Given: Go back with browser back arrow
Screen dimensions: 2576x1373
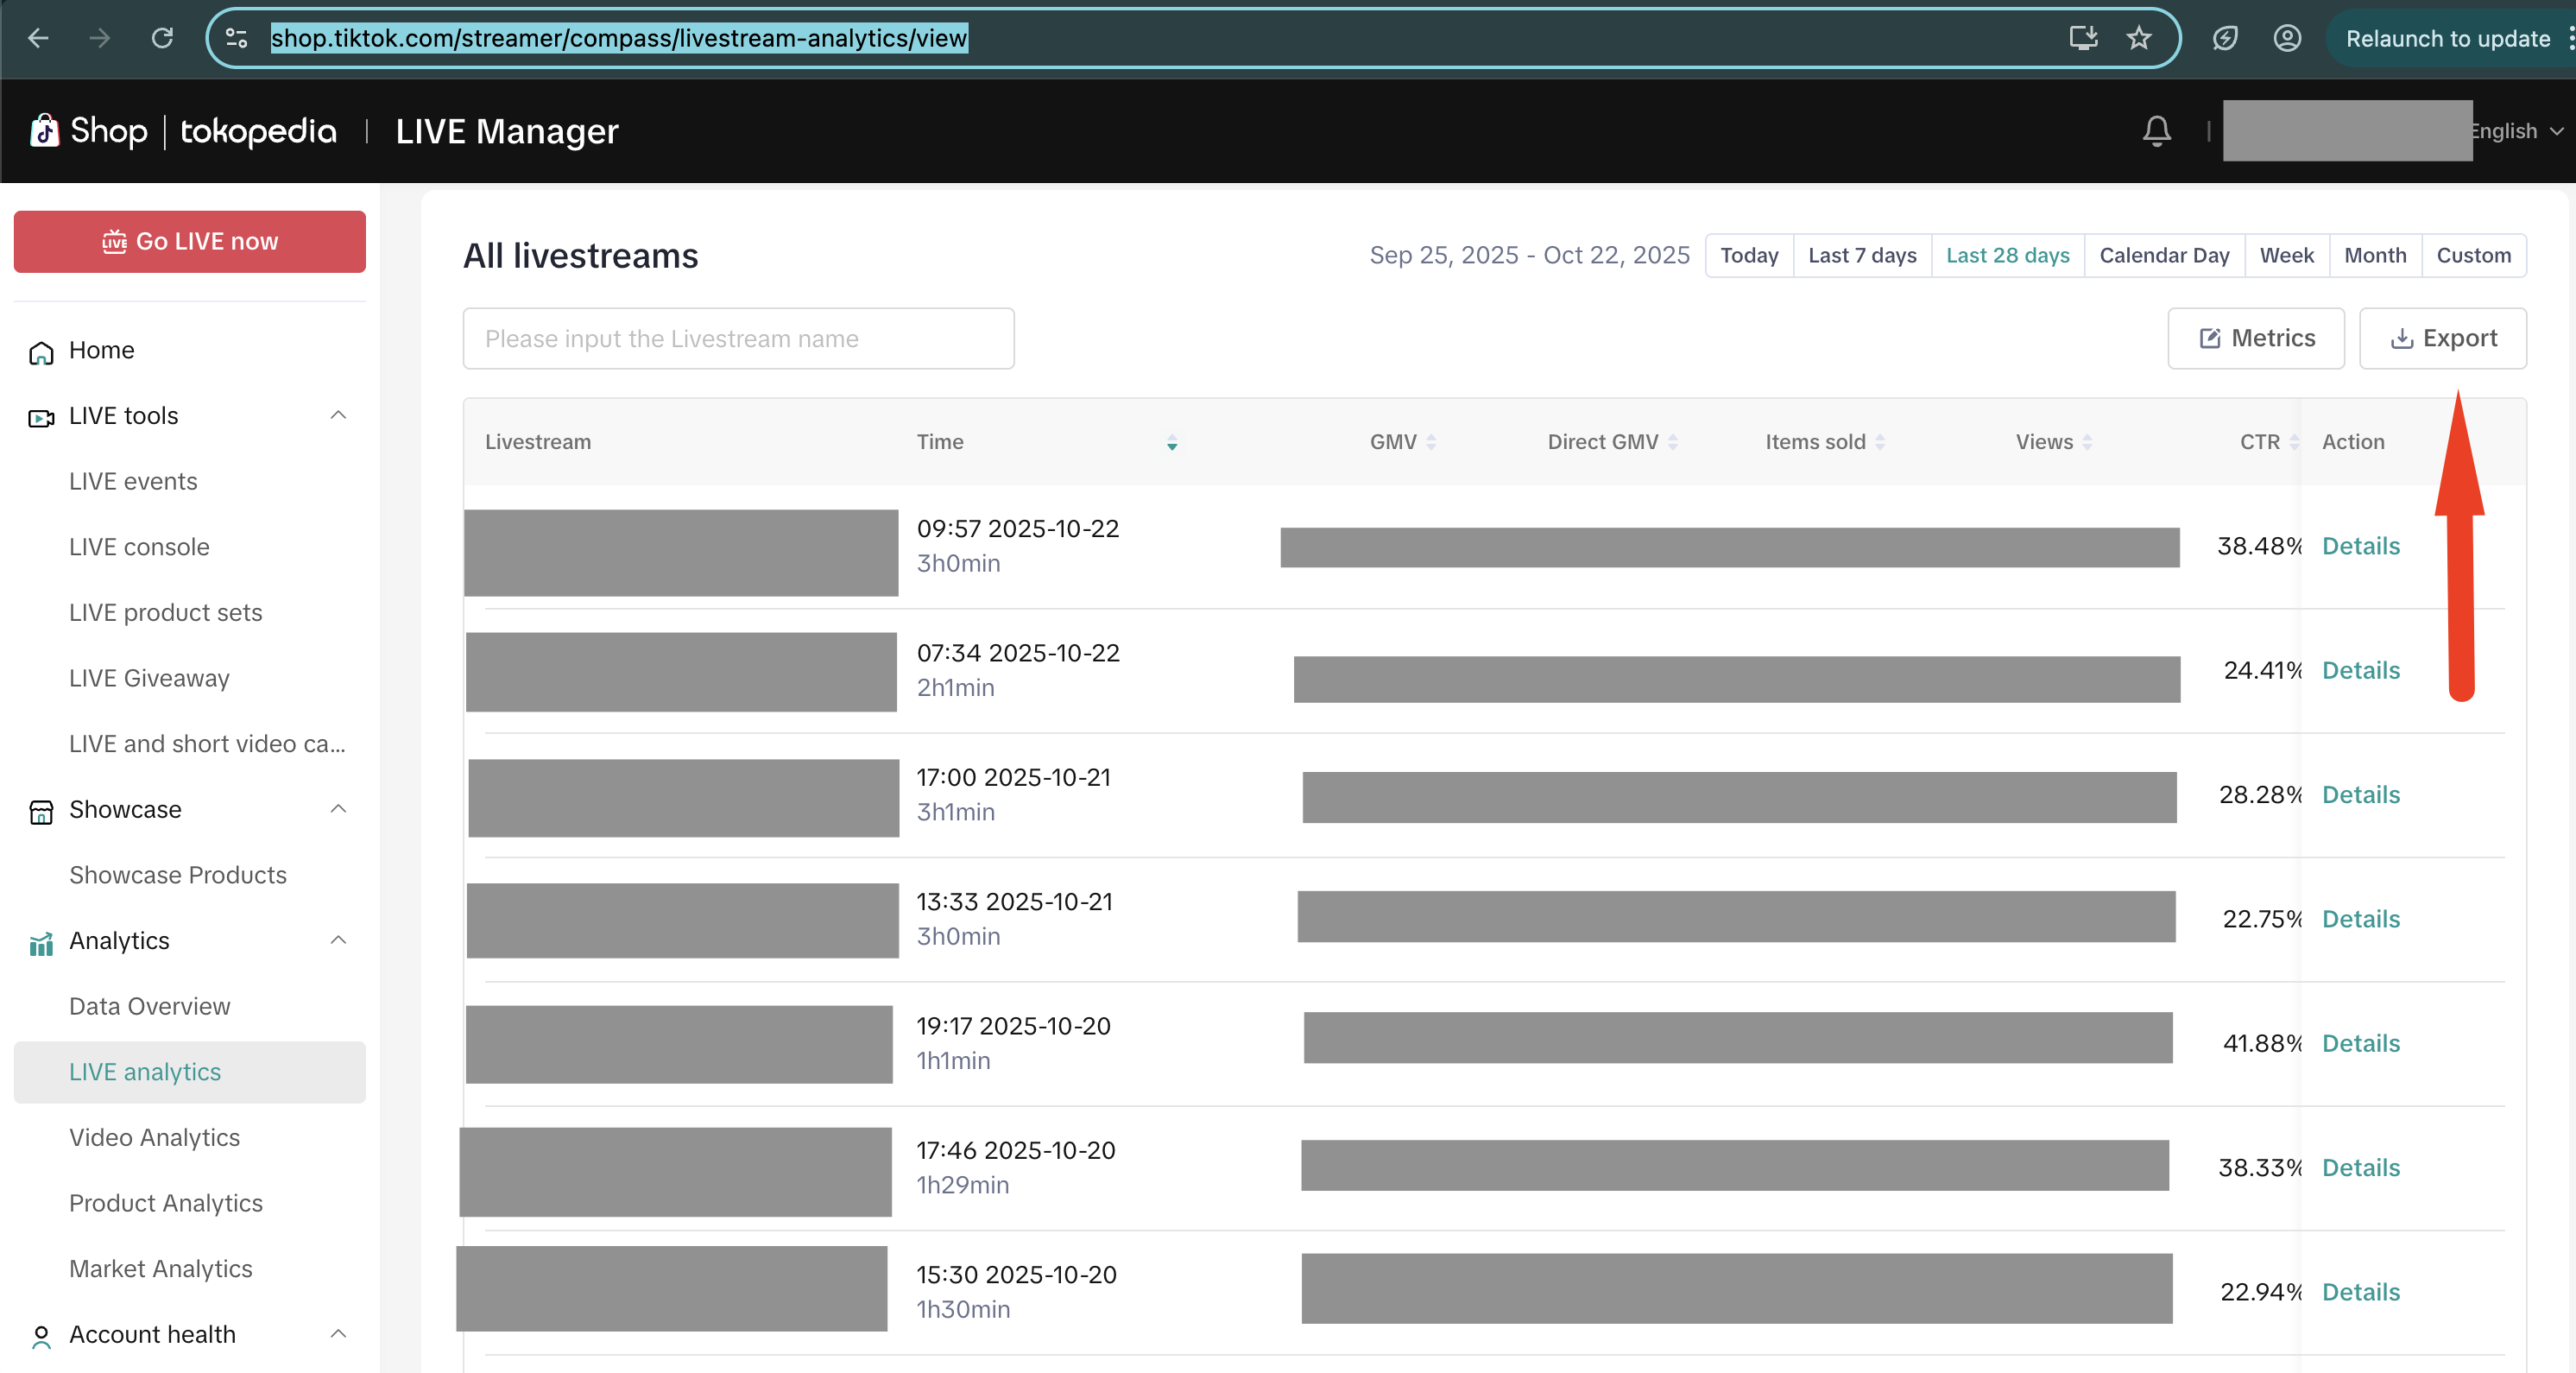Looking at the screenshot, I should pos(38,38).
